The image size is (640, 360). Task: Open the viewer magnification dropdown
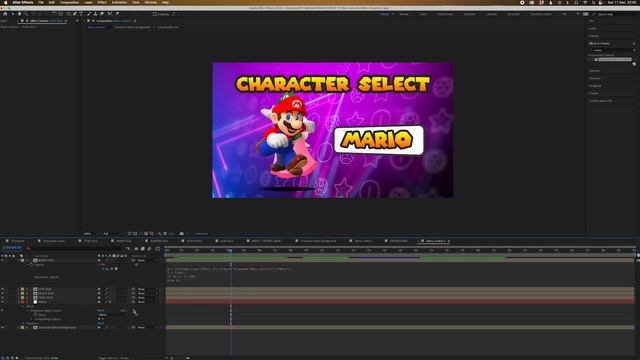[90, 234]
